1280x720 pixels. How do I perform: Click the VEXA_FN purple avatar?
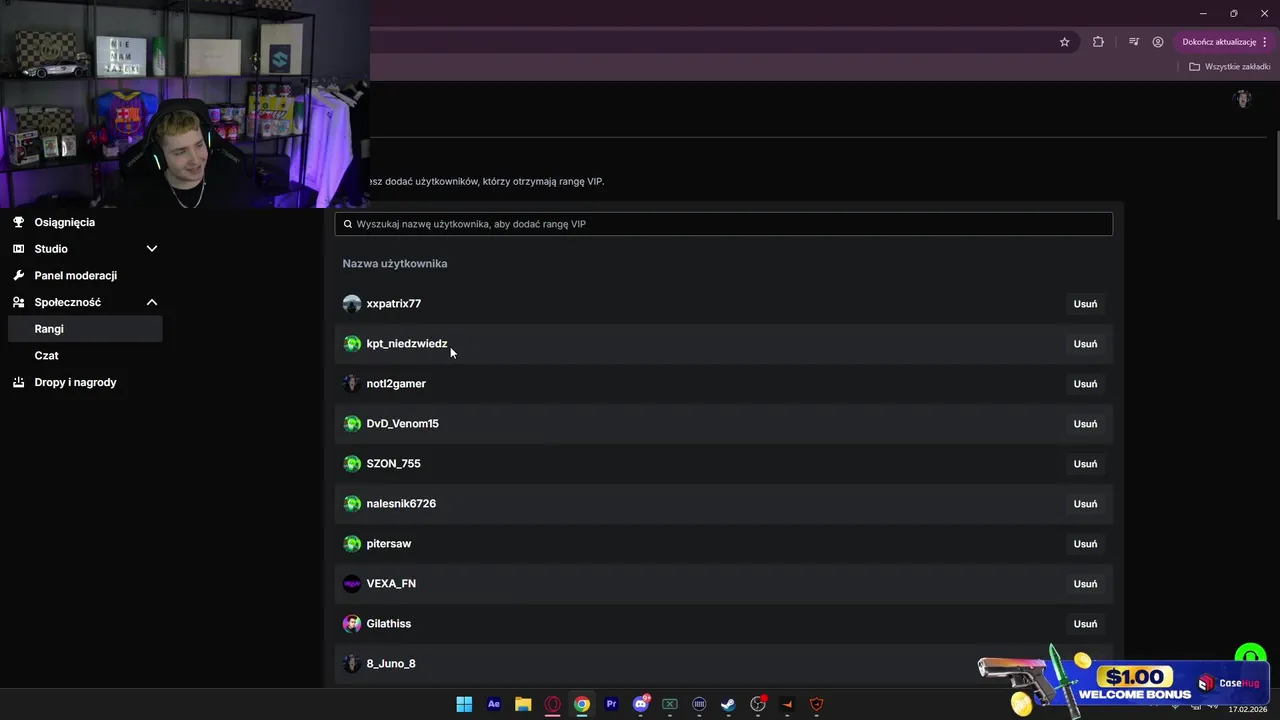[x=352, y=584]
